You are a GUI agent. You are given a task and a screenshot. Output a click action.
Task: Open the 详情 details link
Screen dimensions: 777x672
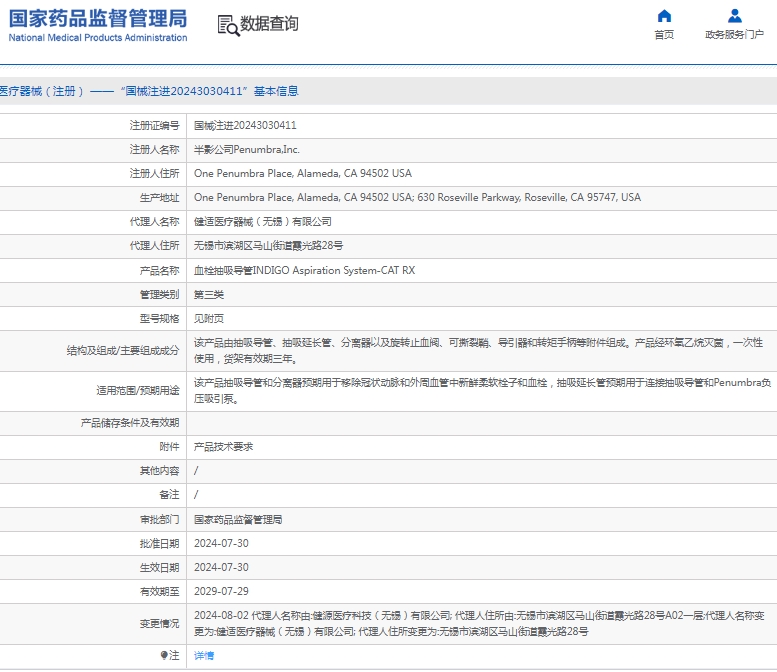click(x=204, y=656)
